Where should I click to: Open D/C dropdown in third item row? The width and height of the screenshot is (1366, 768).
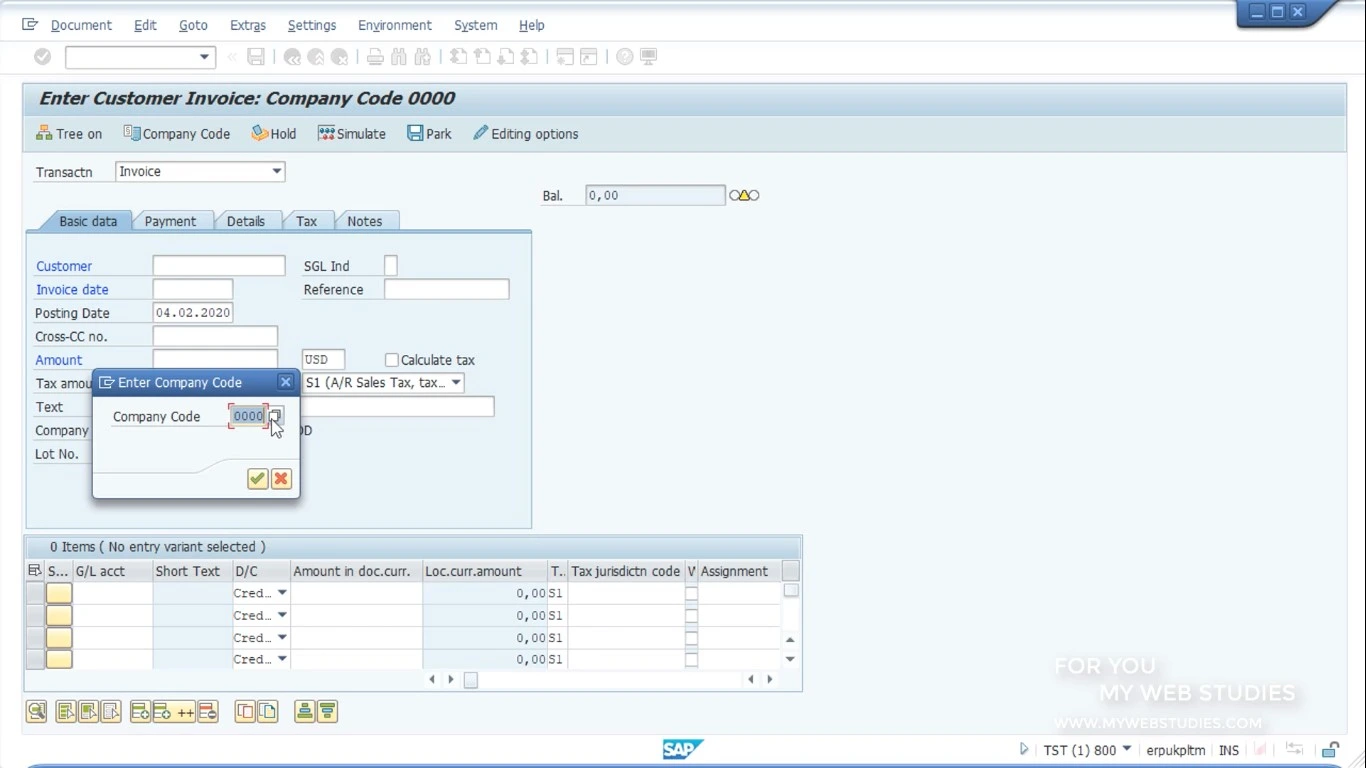point(282,637)
